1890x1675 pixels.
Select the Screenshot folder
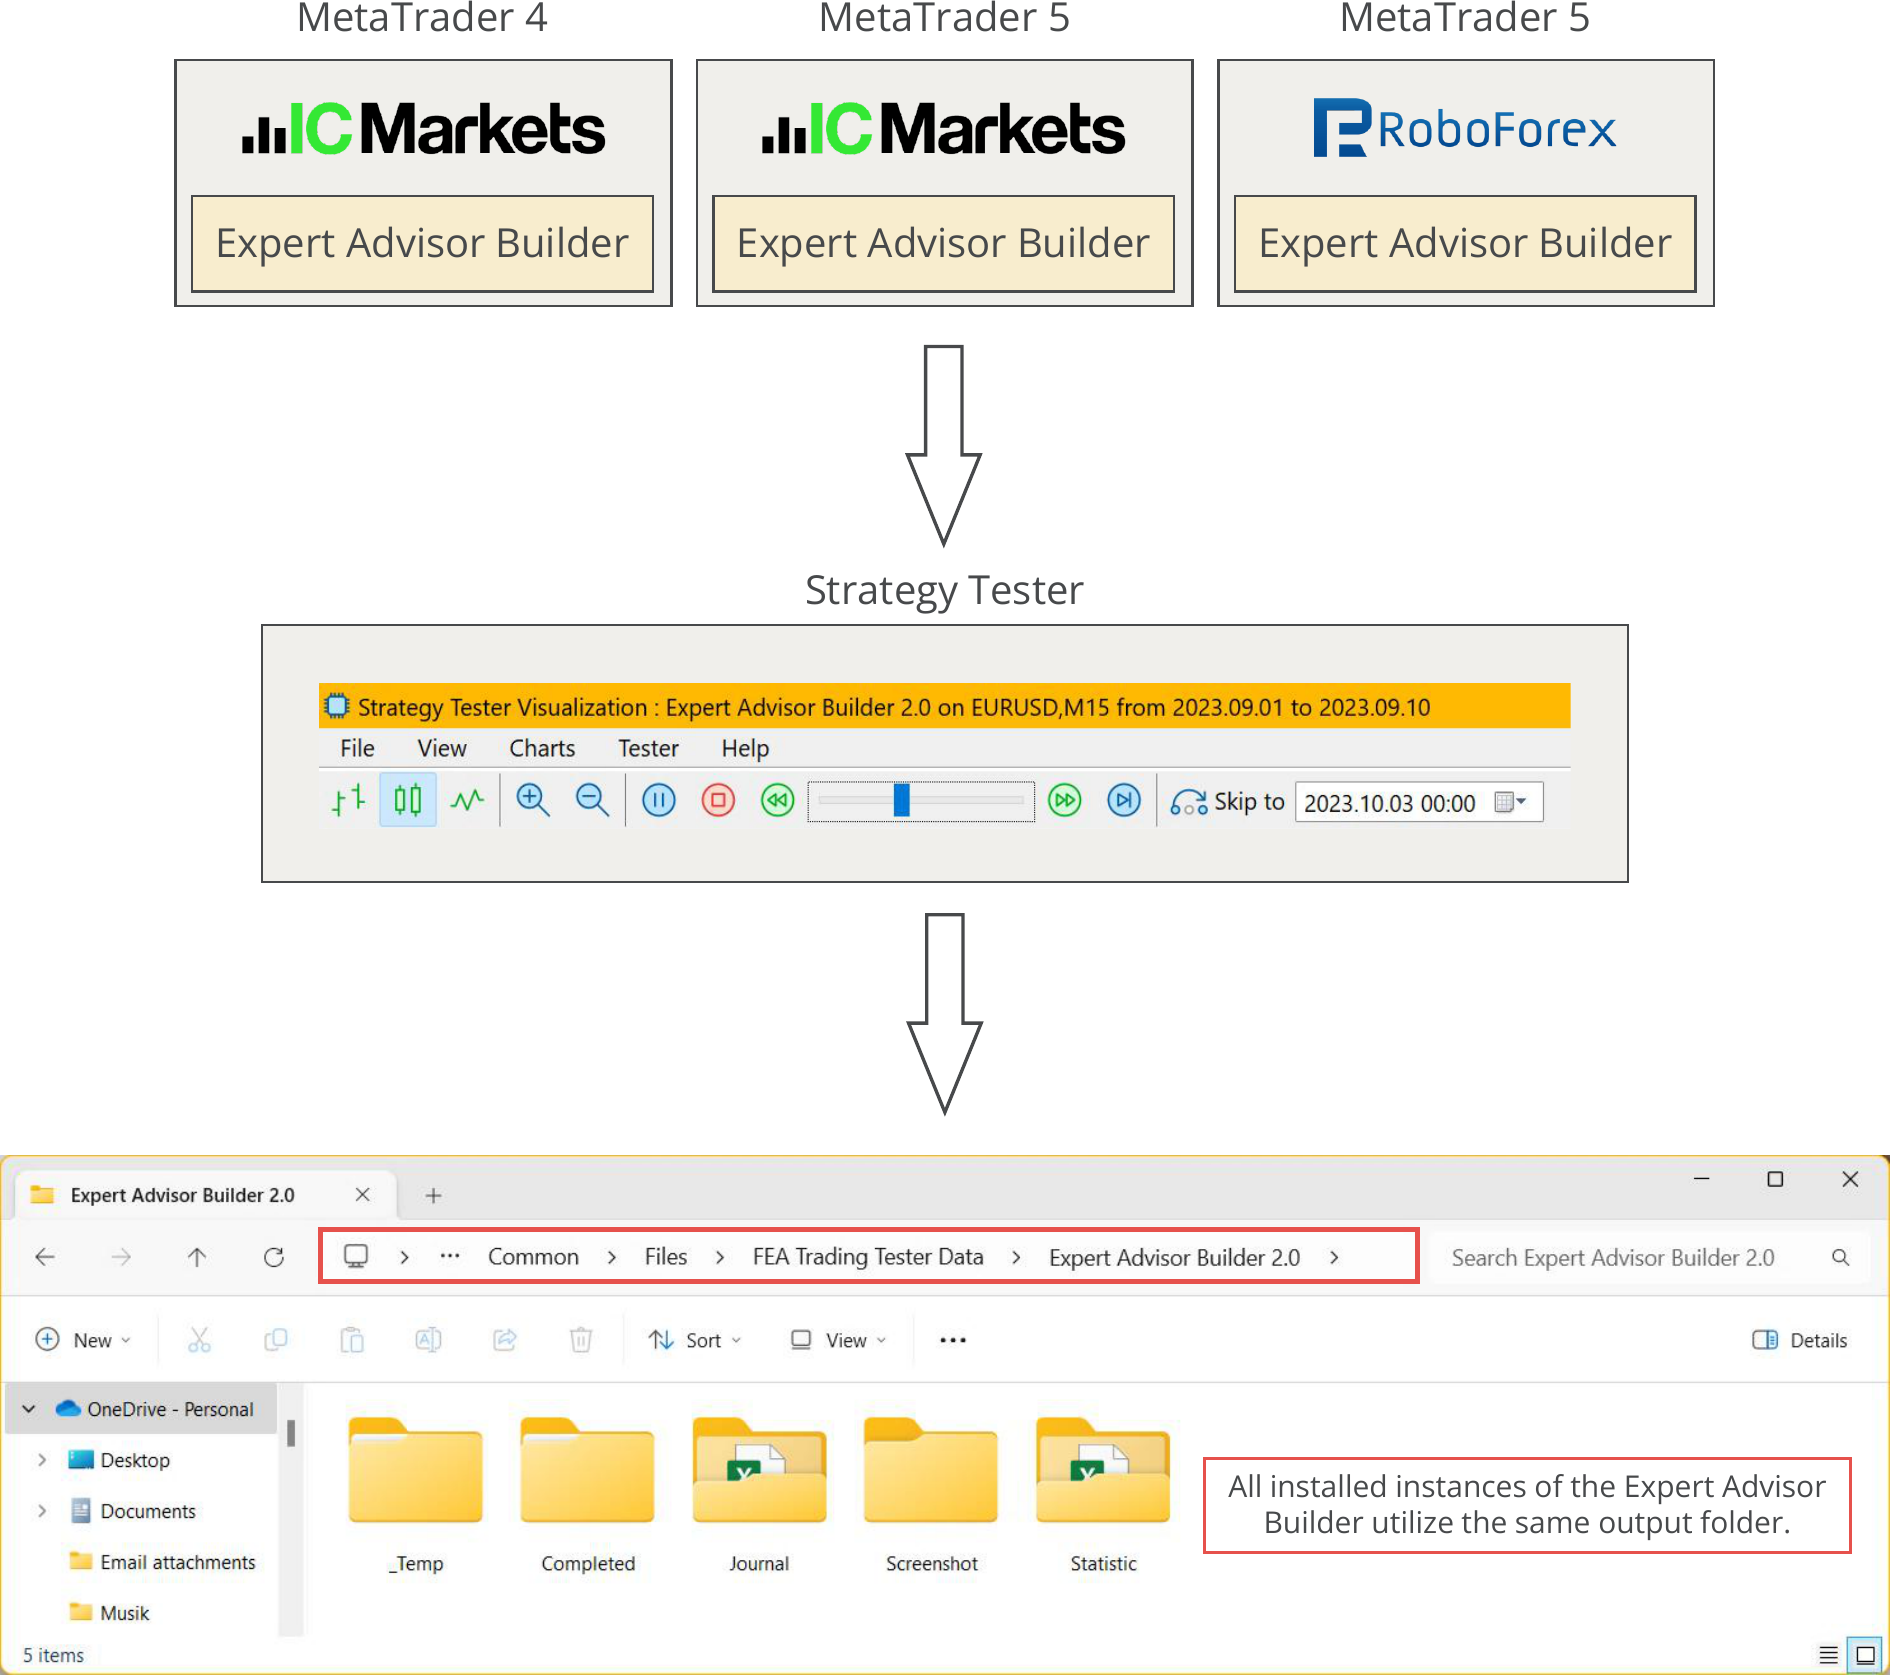(931, 1494)
